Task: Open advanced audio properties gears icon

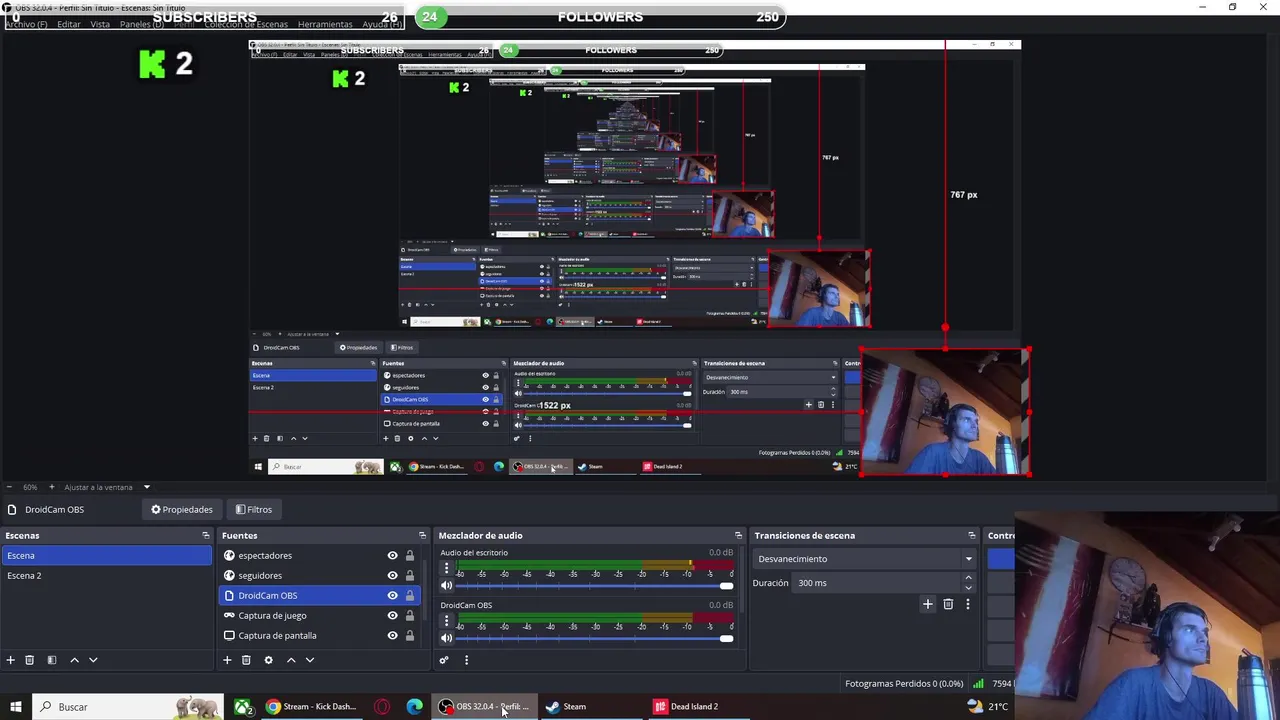Action: pos(444,660)
